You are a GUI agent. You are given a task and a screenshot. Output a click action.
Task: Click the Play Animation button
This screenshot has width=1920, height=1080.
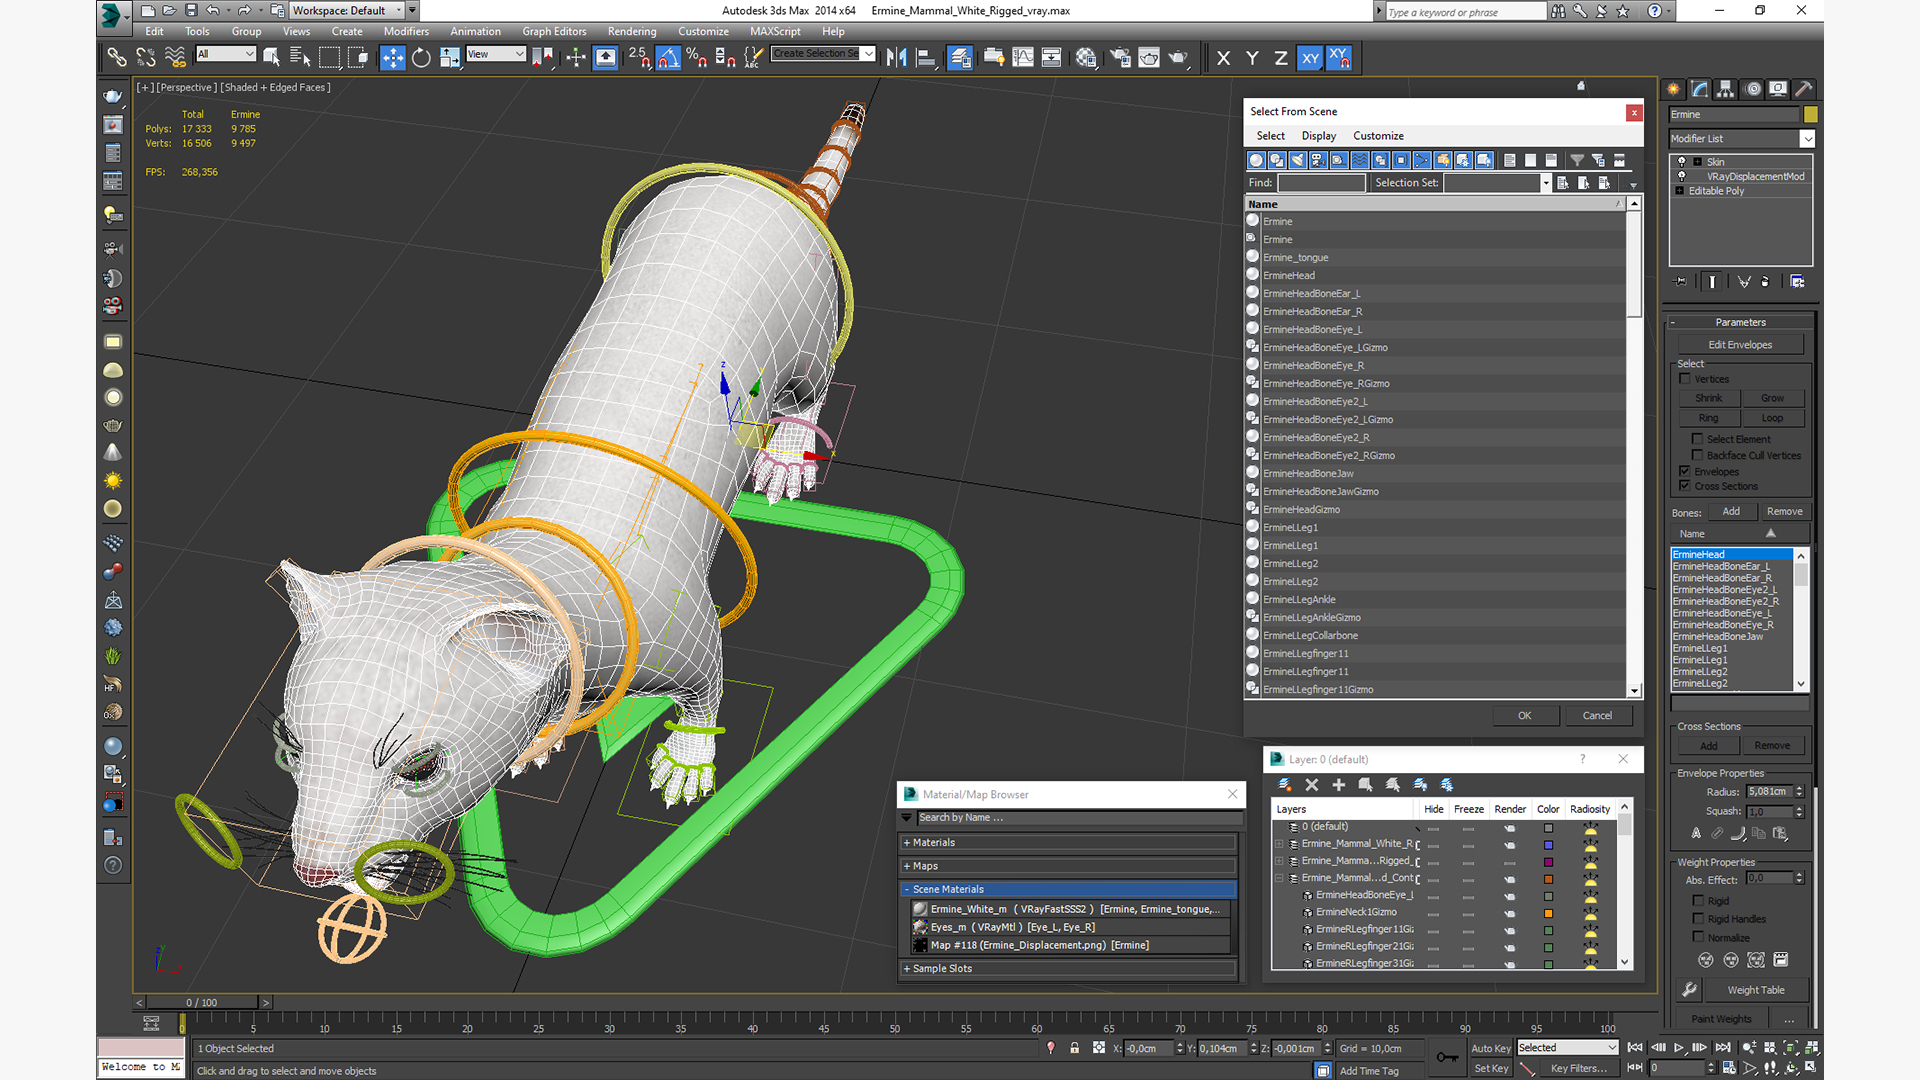coord(1679,1047)
